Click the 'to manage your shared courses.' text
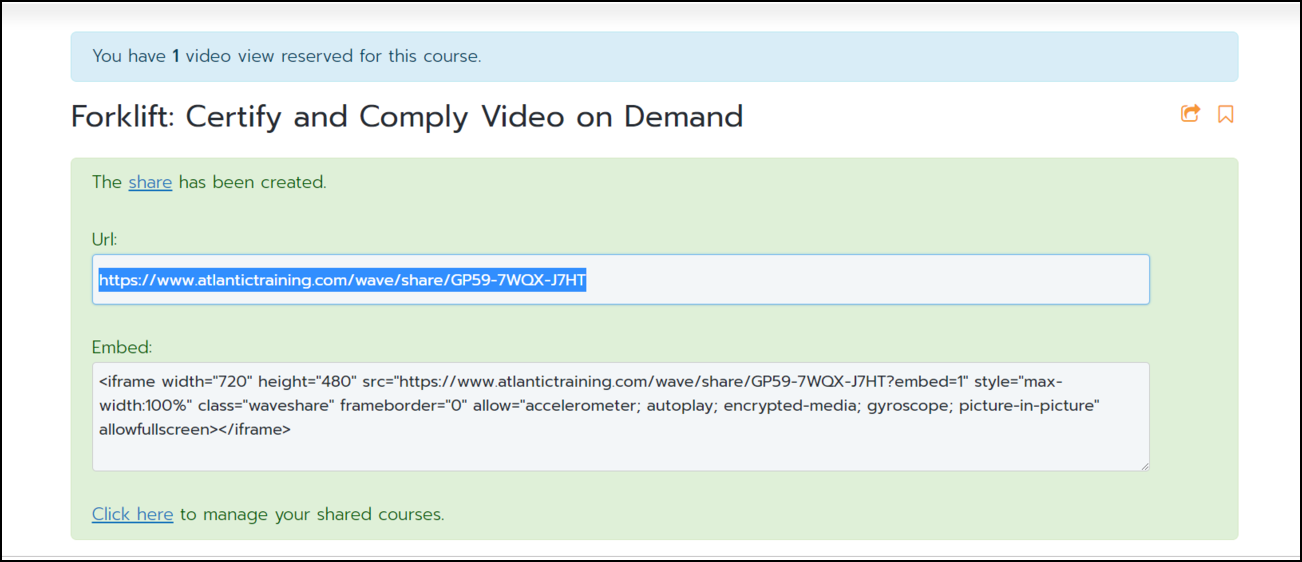The width and height of the screenshot is (1302, 562). (x=312, y=514)
